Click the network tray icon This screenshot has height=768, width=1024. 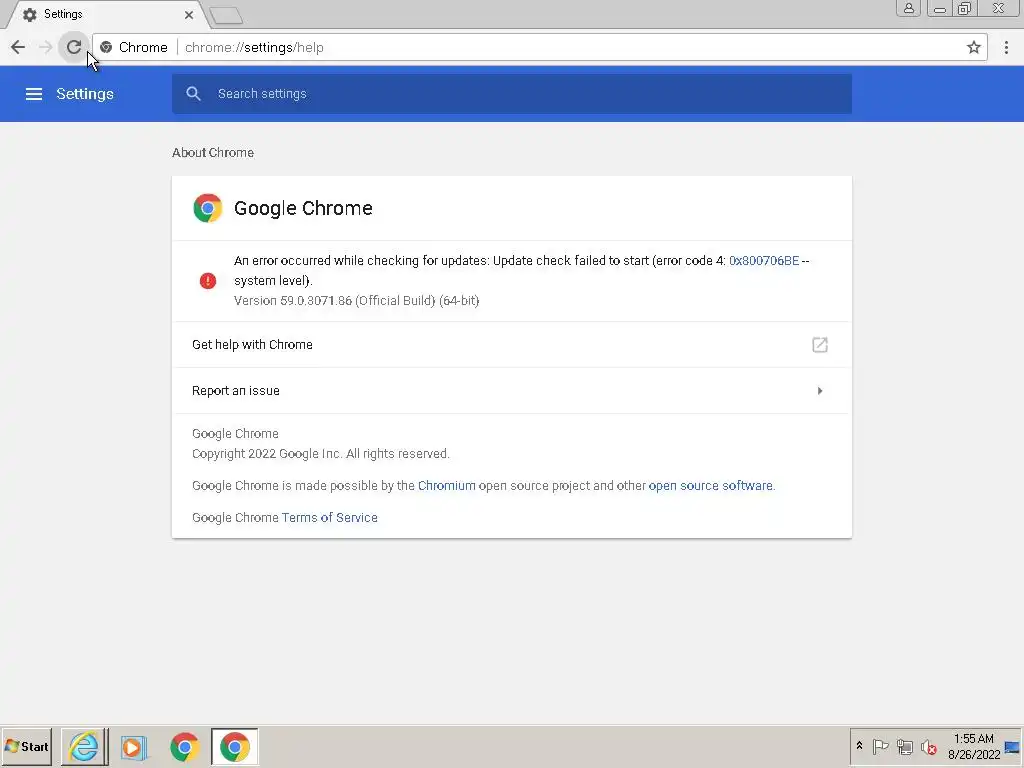pos(904,746)
